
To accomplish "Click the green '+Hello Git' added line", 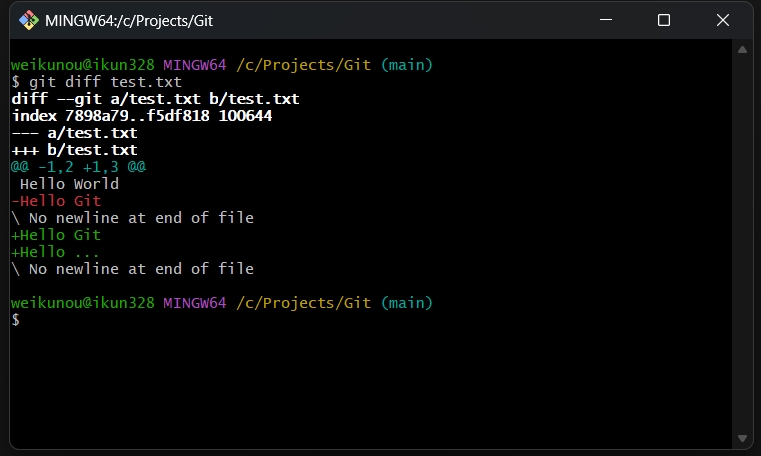I will (x=56, y=235).
